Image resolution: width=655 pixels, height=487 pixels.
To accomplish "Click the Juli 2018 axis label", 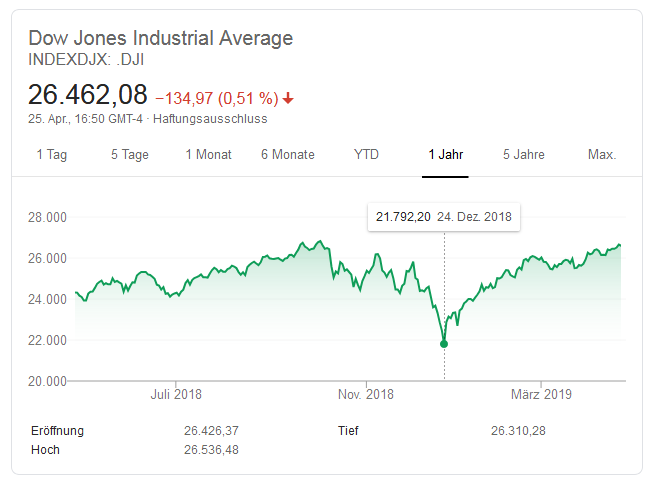I will tap(176, 394).
